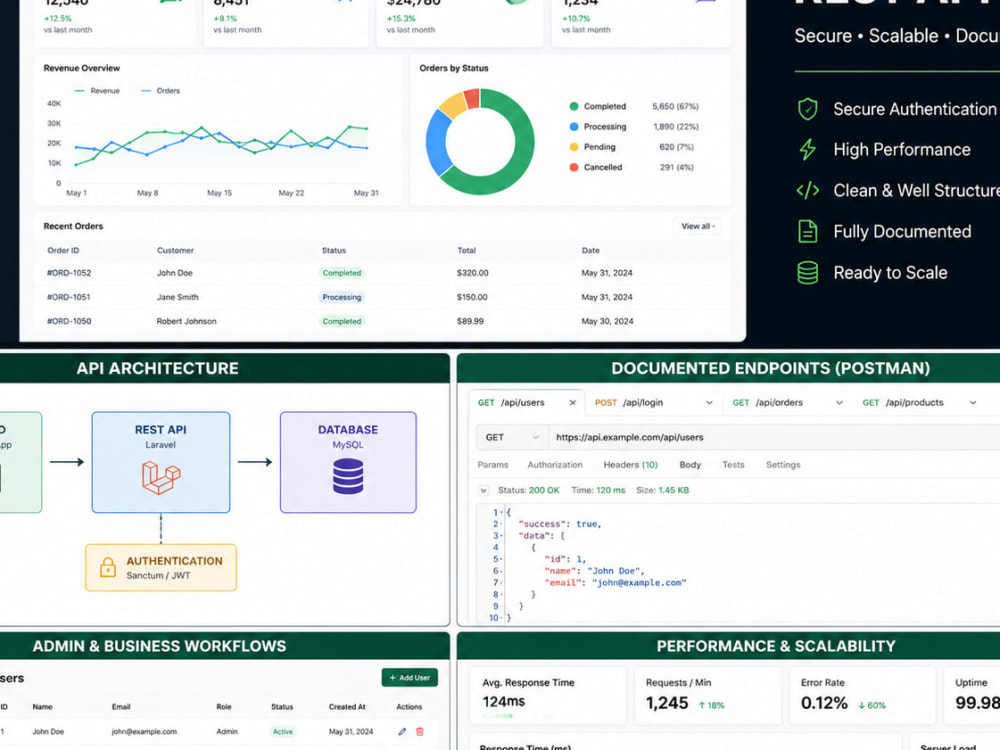Click the $320.00 total value
The width and height of the screenshot is (1000, 750).
(473, 273)
